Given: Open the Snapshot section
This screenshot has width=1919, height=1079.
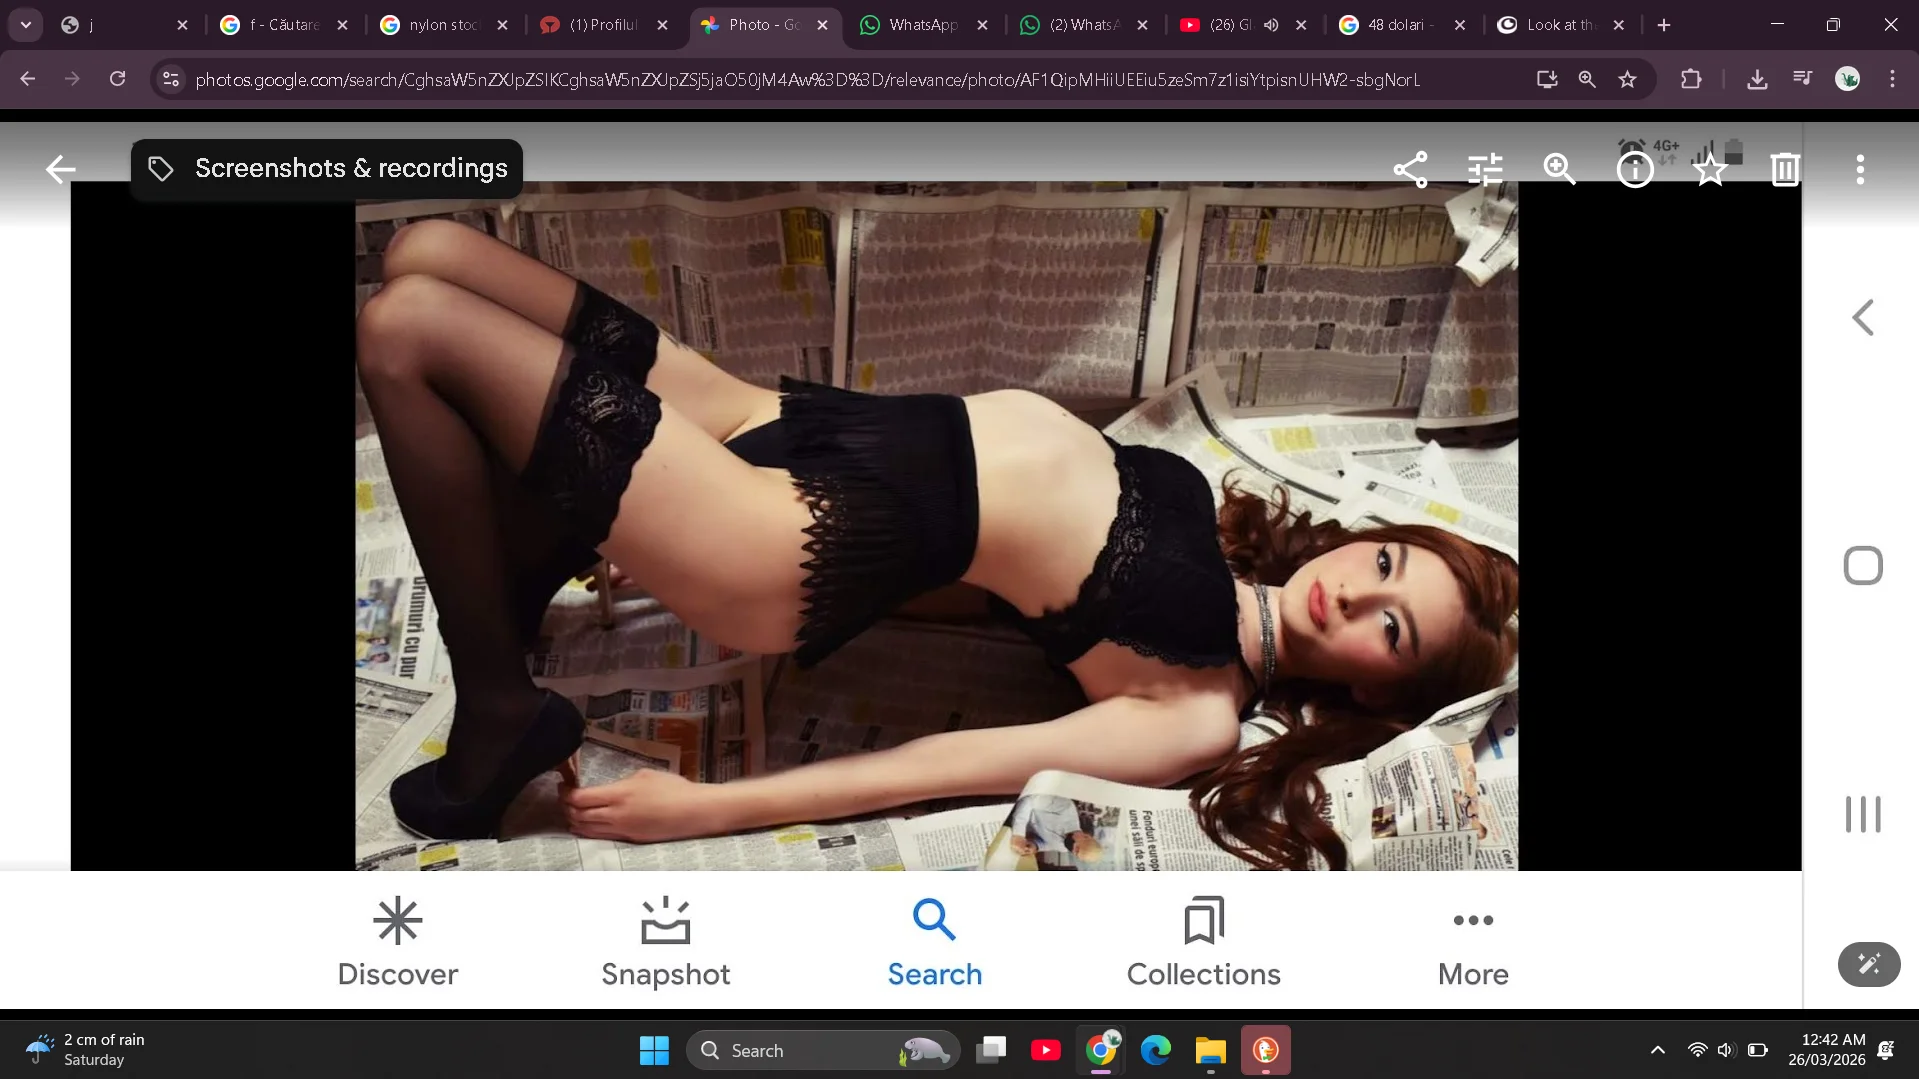Looking at the screenshot, I should click(665, 943).
